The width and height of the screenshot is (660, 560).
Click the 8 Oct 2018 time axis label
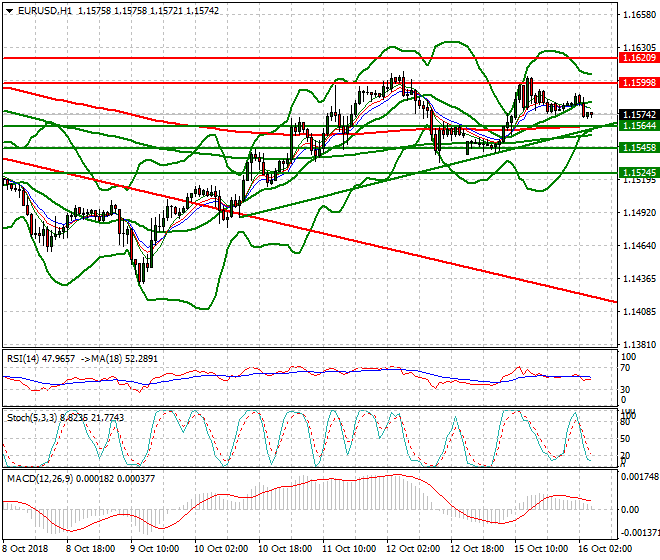(25, 549)
